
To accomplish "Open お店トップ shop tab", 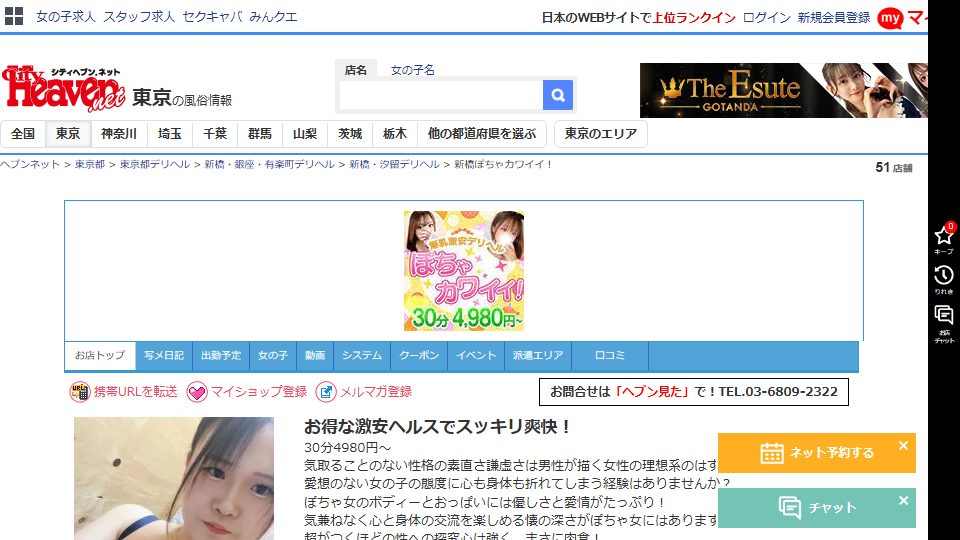I will [100, 356].
